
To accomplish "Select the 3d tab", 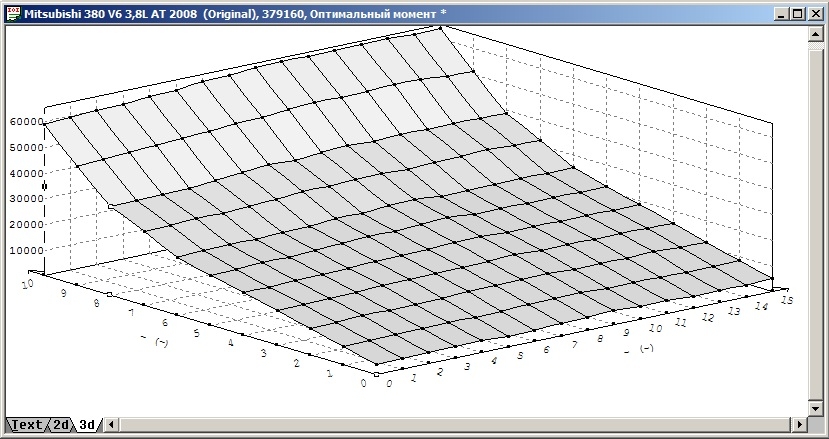I will (x=88, y=424).
